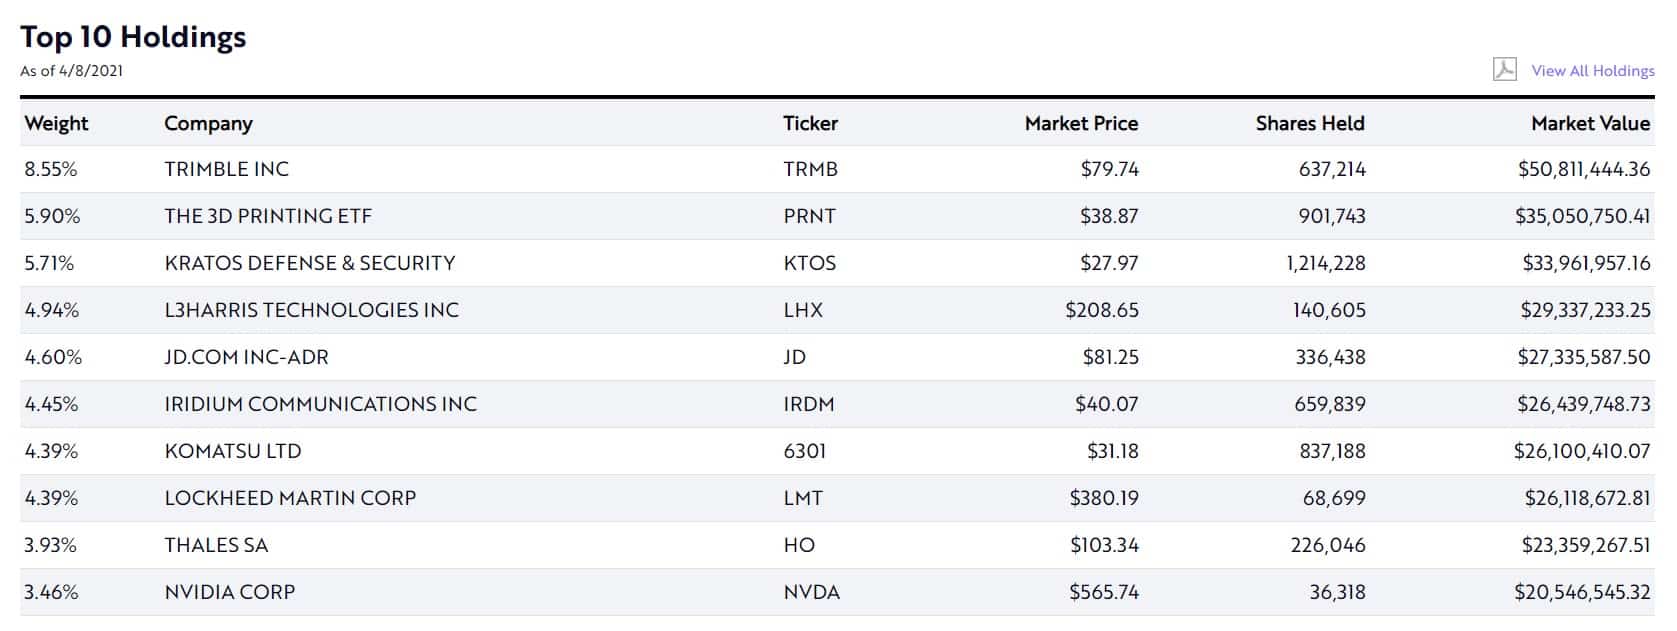This screenshot has height=631, width=1677.
Task: Click the JD ticker cell
Action: tap(795, 357)
